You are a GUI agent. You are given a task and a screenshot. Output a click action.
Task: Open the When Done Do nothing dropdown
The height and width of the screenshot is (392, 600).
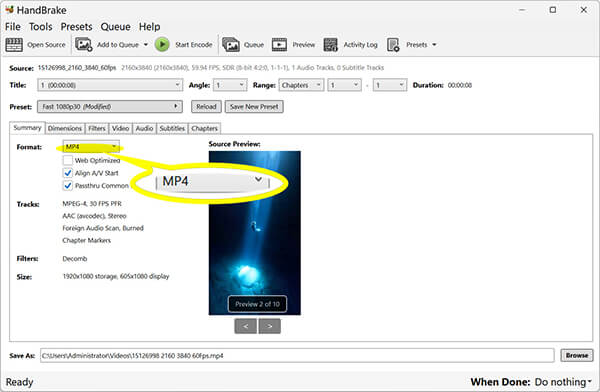[x=563, y=382]
